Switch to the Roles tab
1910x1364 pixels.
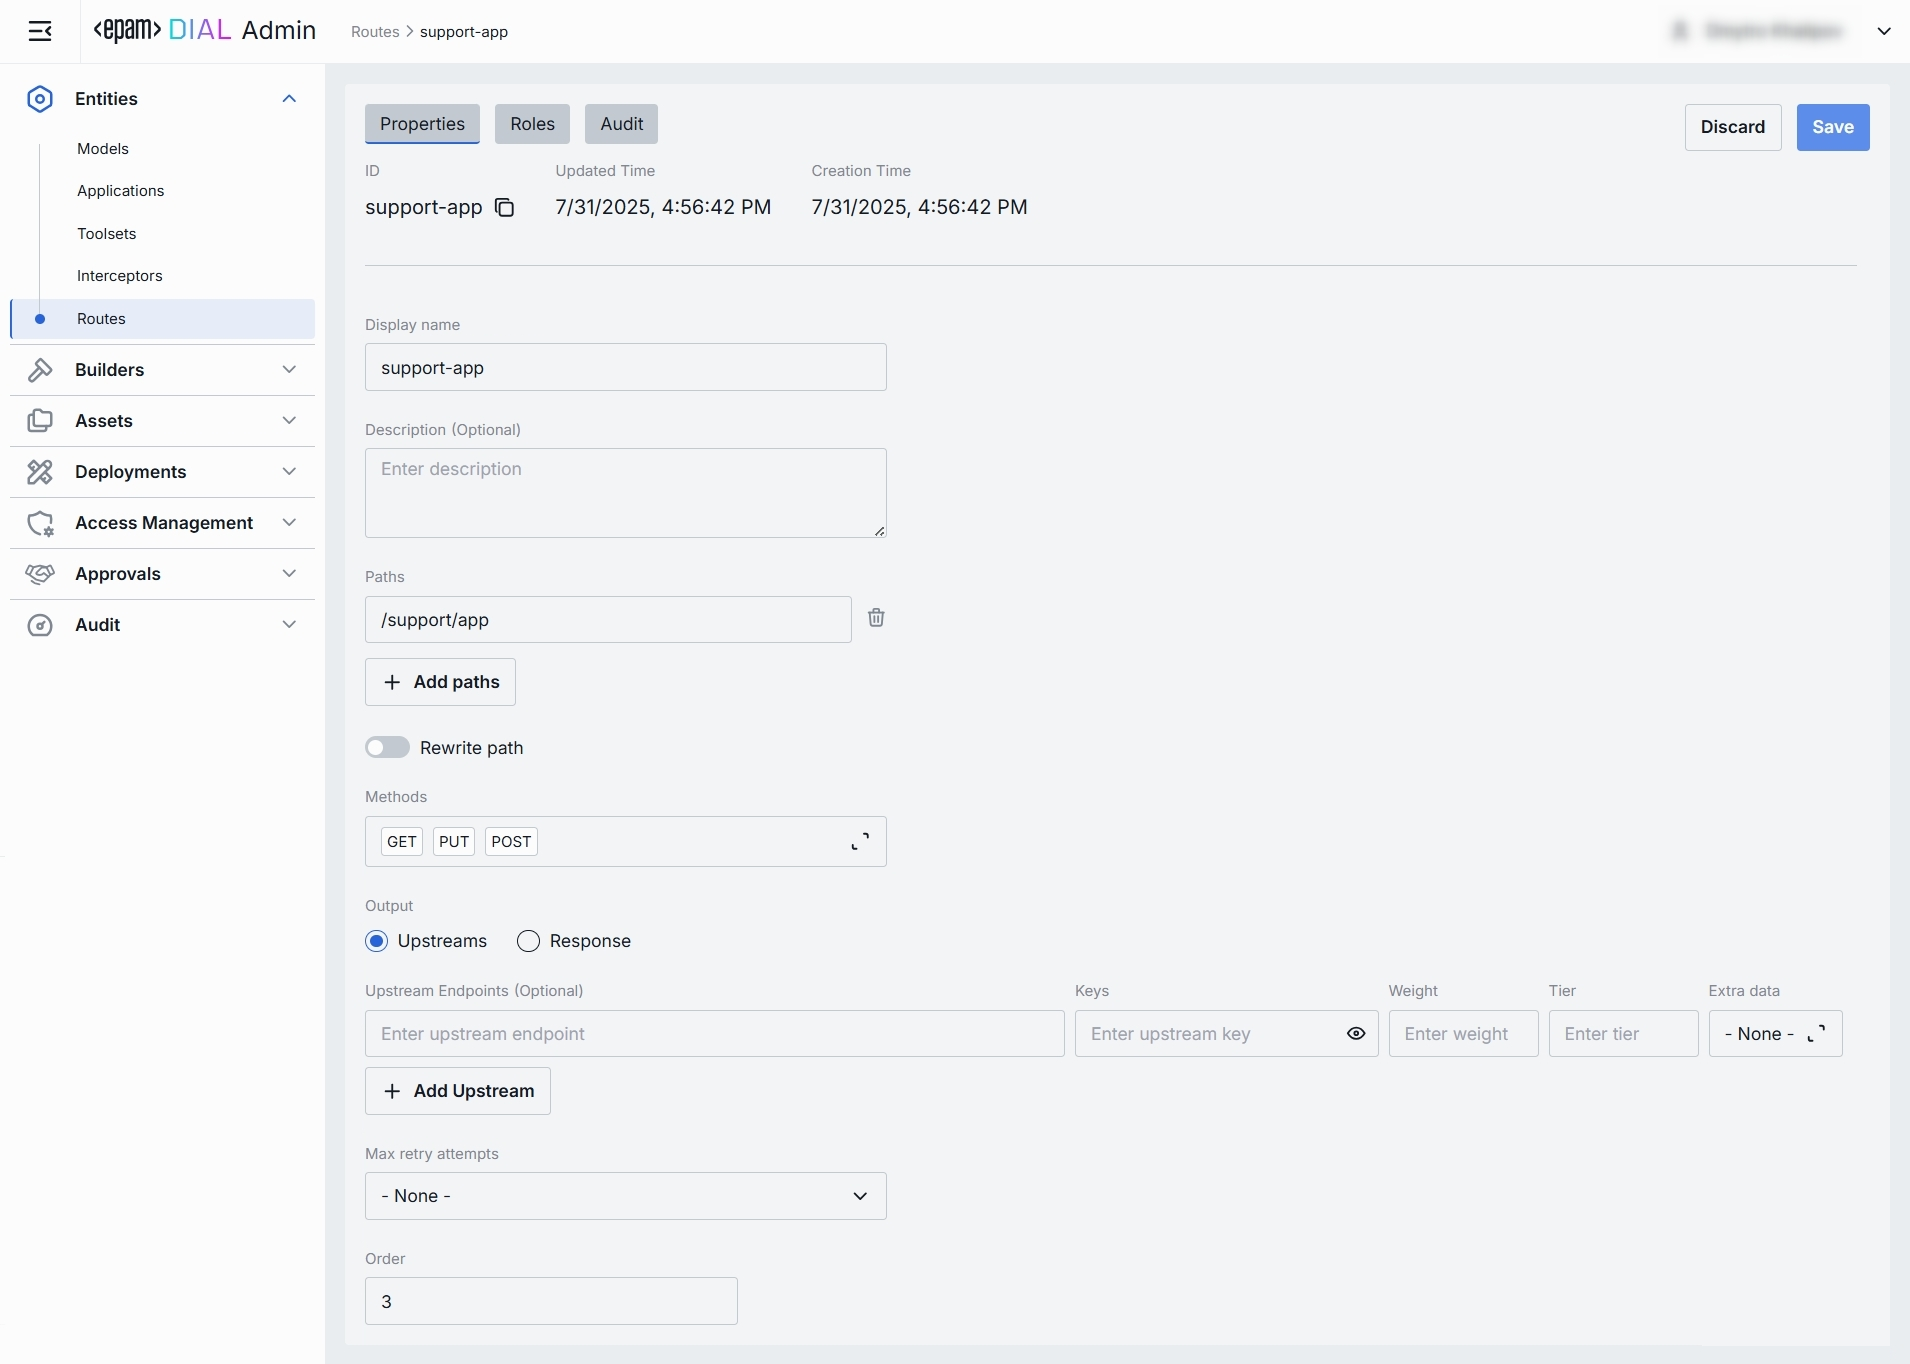[x=532, y=124]
